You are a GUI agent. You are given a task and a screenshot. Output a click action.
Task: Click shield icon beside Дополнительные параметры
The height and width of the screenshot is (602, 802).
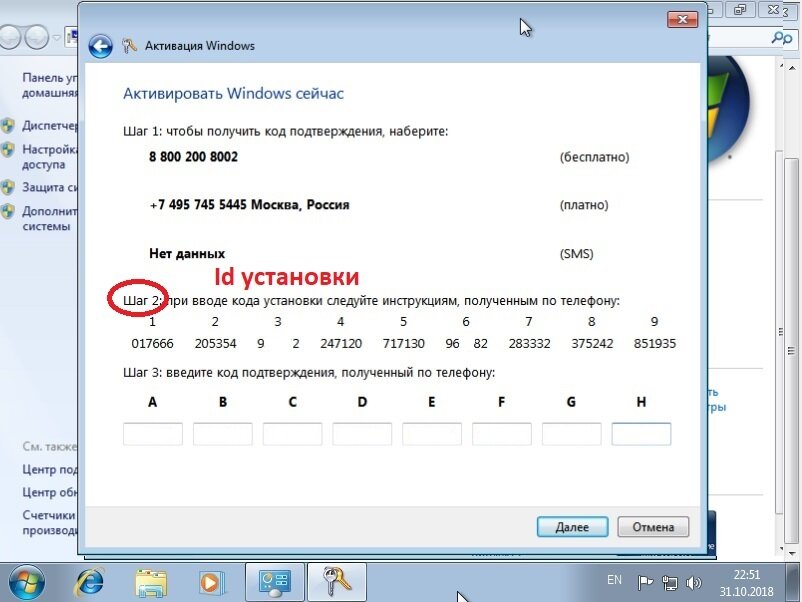[x=8, y=211]
